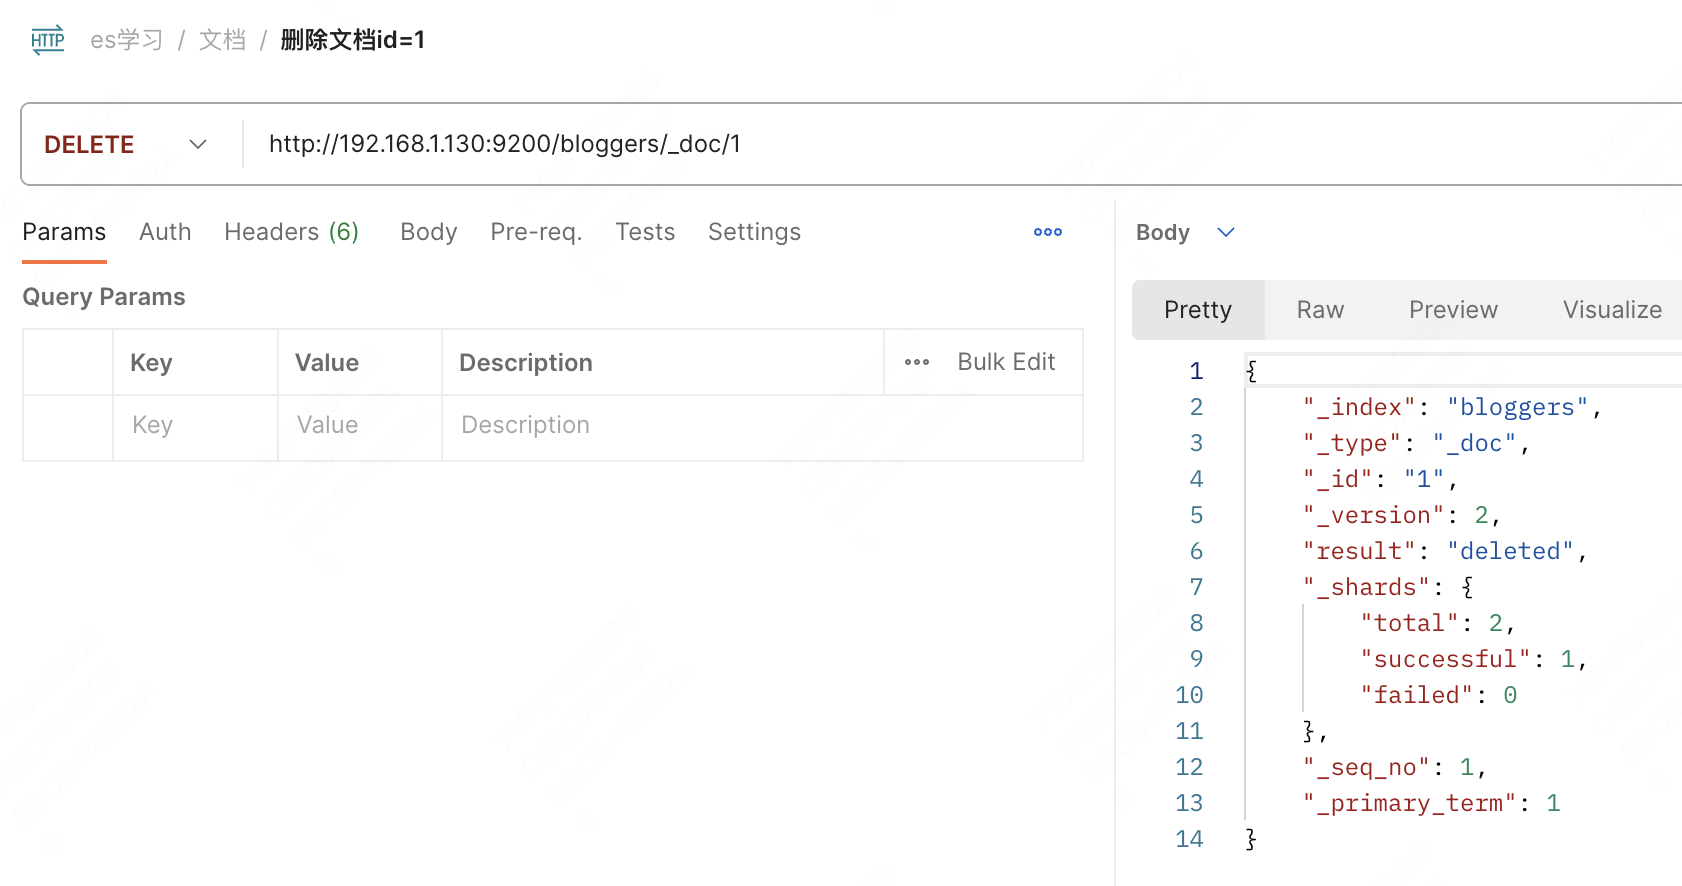1682x886 pixels.
Task: Click the Key column header
Action: pyautogui.click(x=151, y=363)
